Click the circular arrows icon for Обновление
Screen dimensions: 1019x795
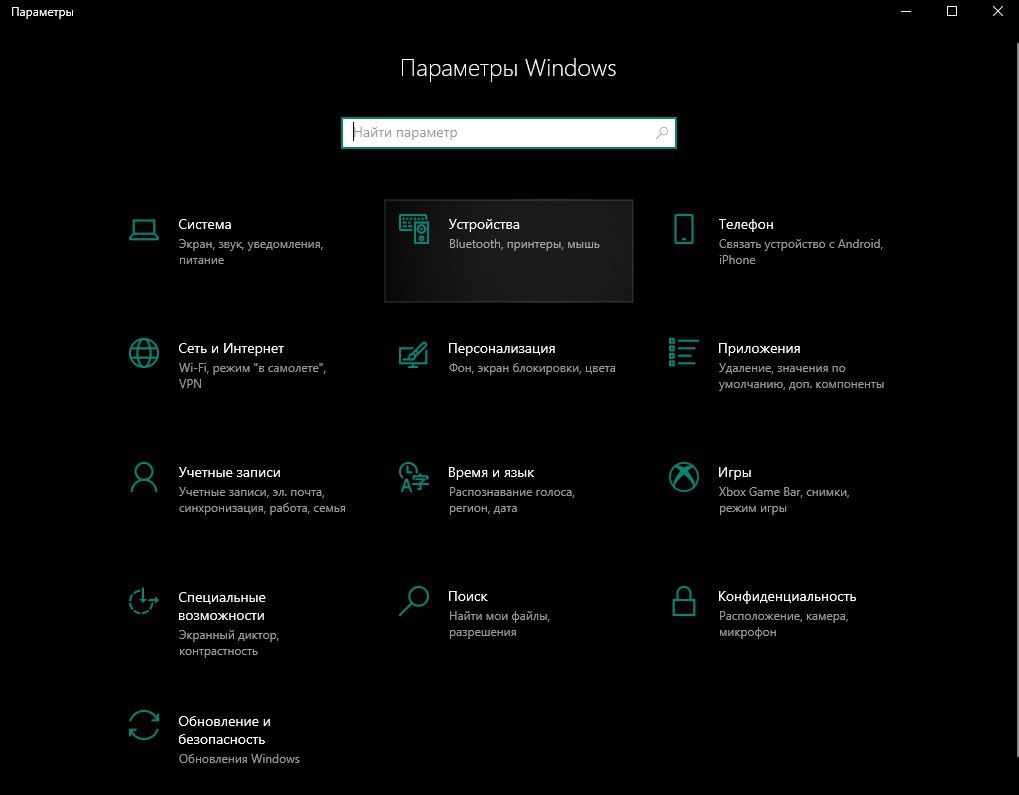[144, 725]
